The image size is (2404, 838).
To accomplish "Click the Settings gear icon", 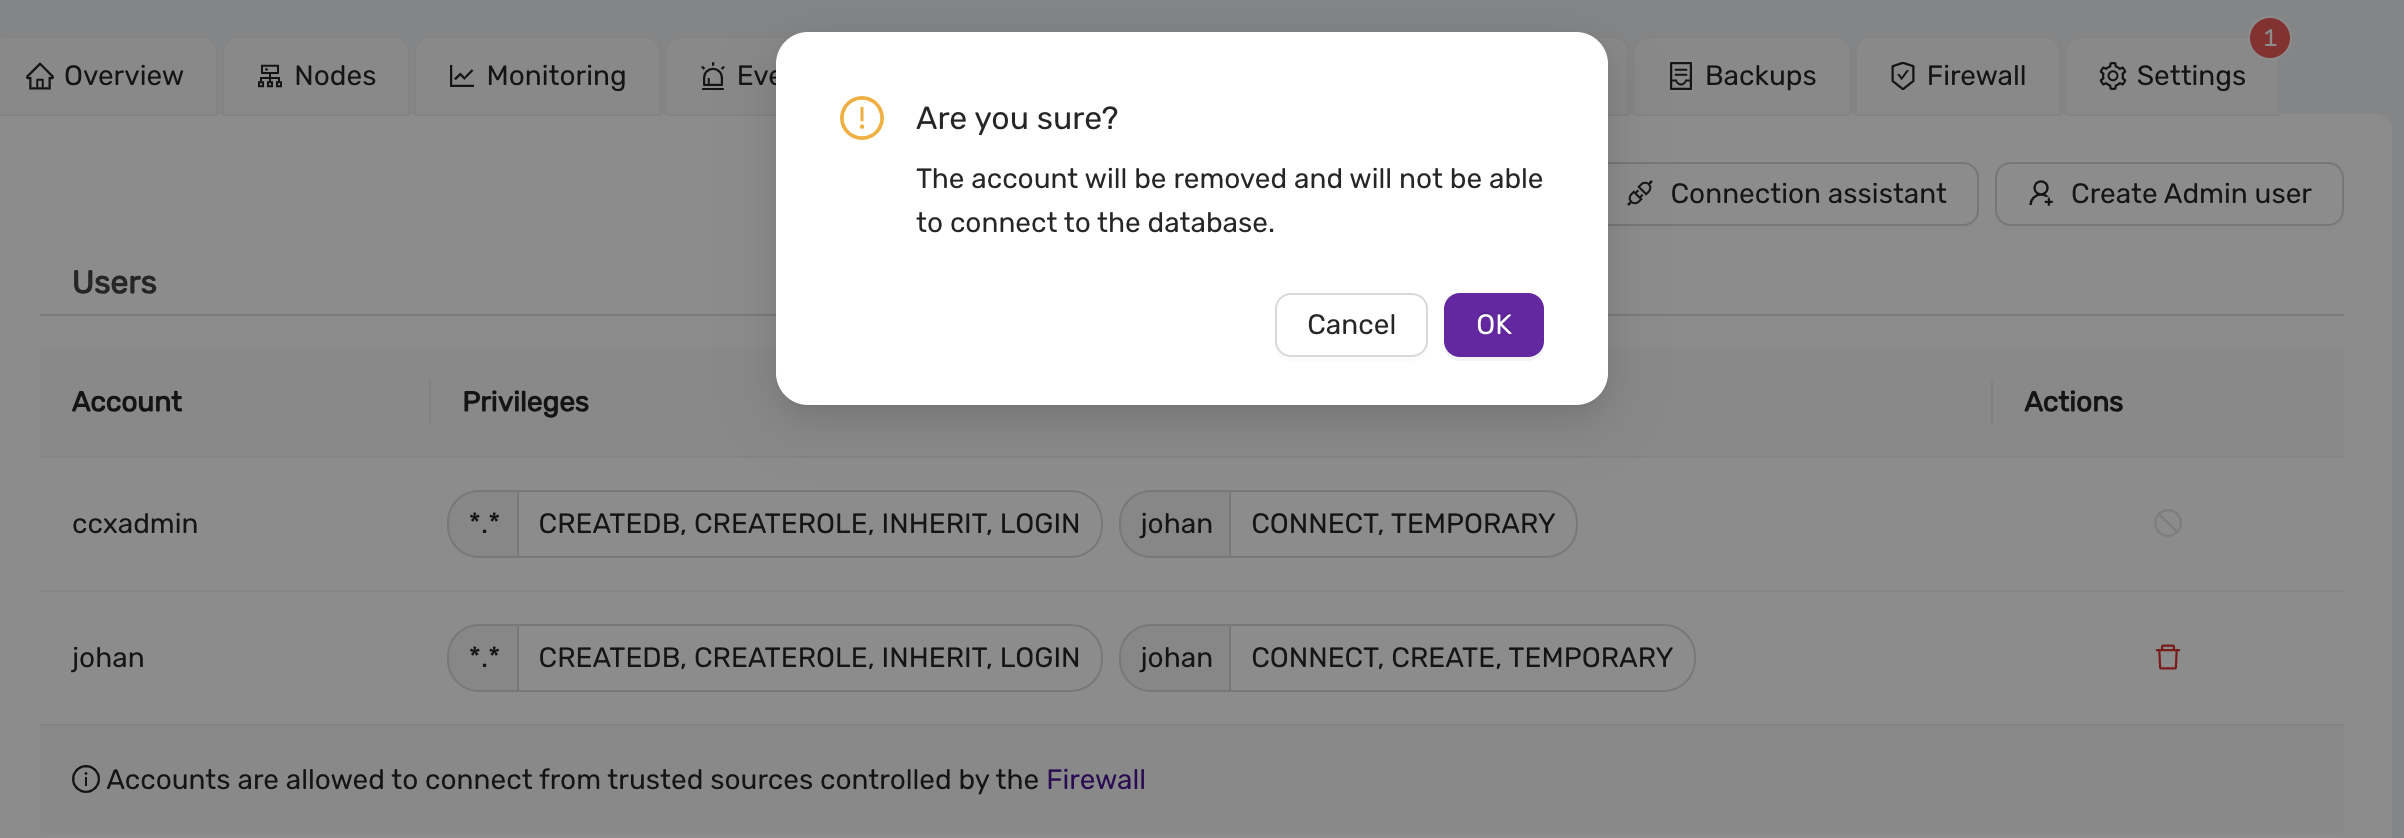I will [2112, 75].
